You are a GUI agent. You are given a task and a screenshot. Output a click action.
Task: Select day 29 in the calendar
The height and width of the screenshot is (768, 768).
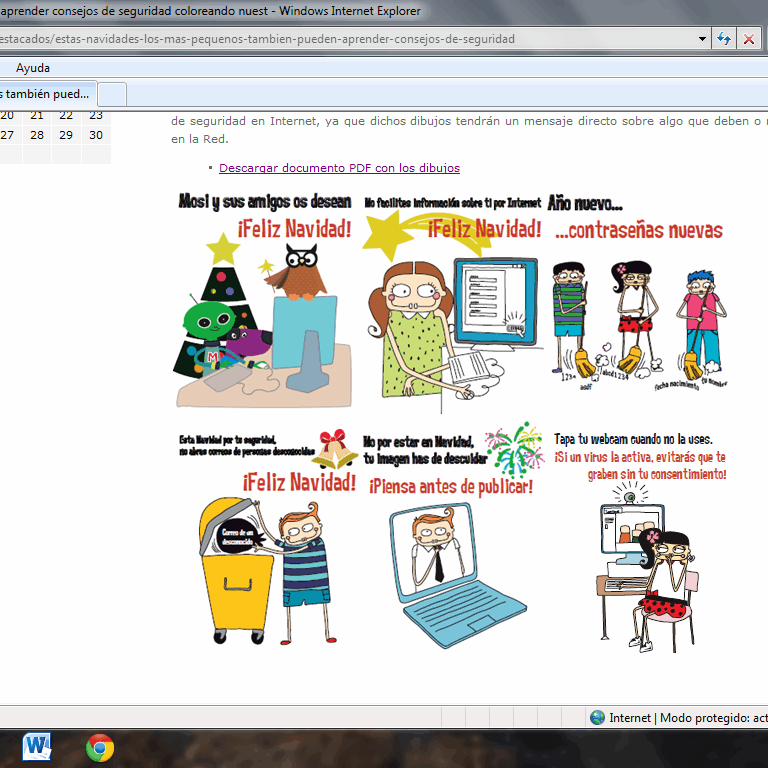[66, 135]
